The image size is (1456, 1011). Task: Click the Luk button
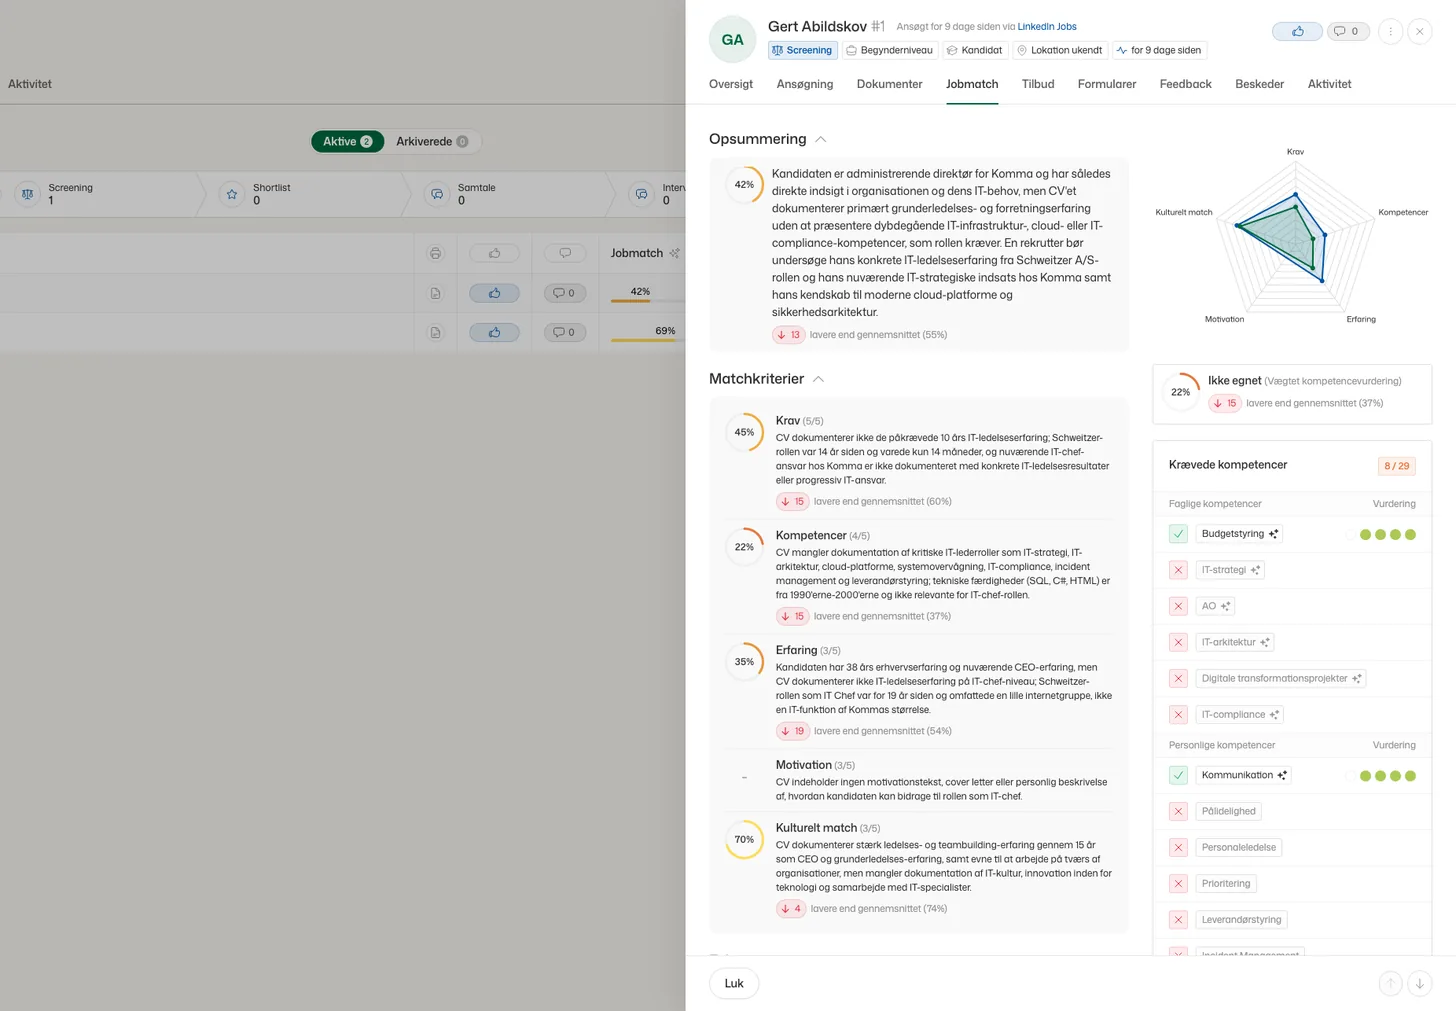point(734,983)
